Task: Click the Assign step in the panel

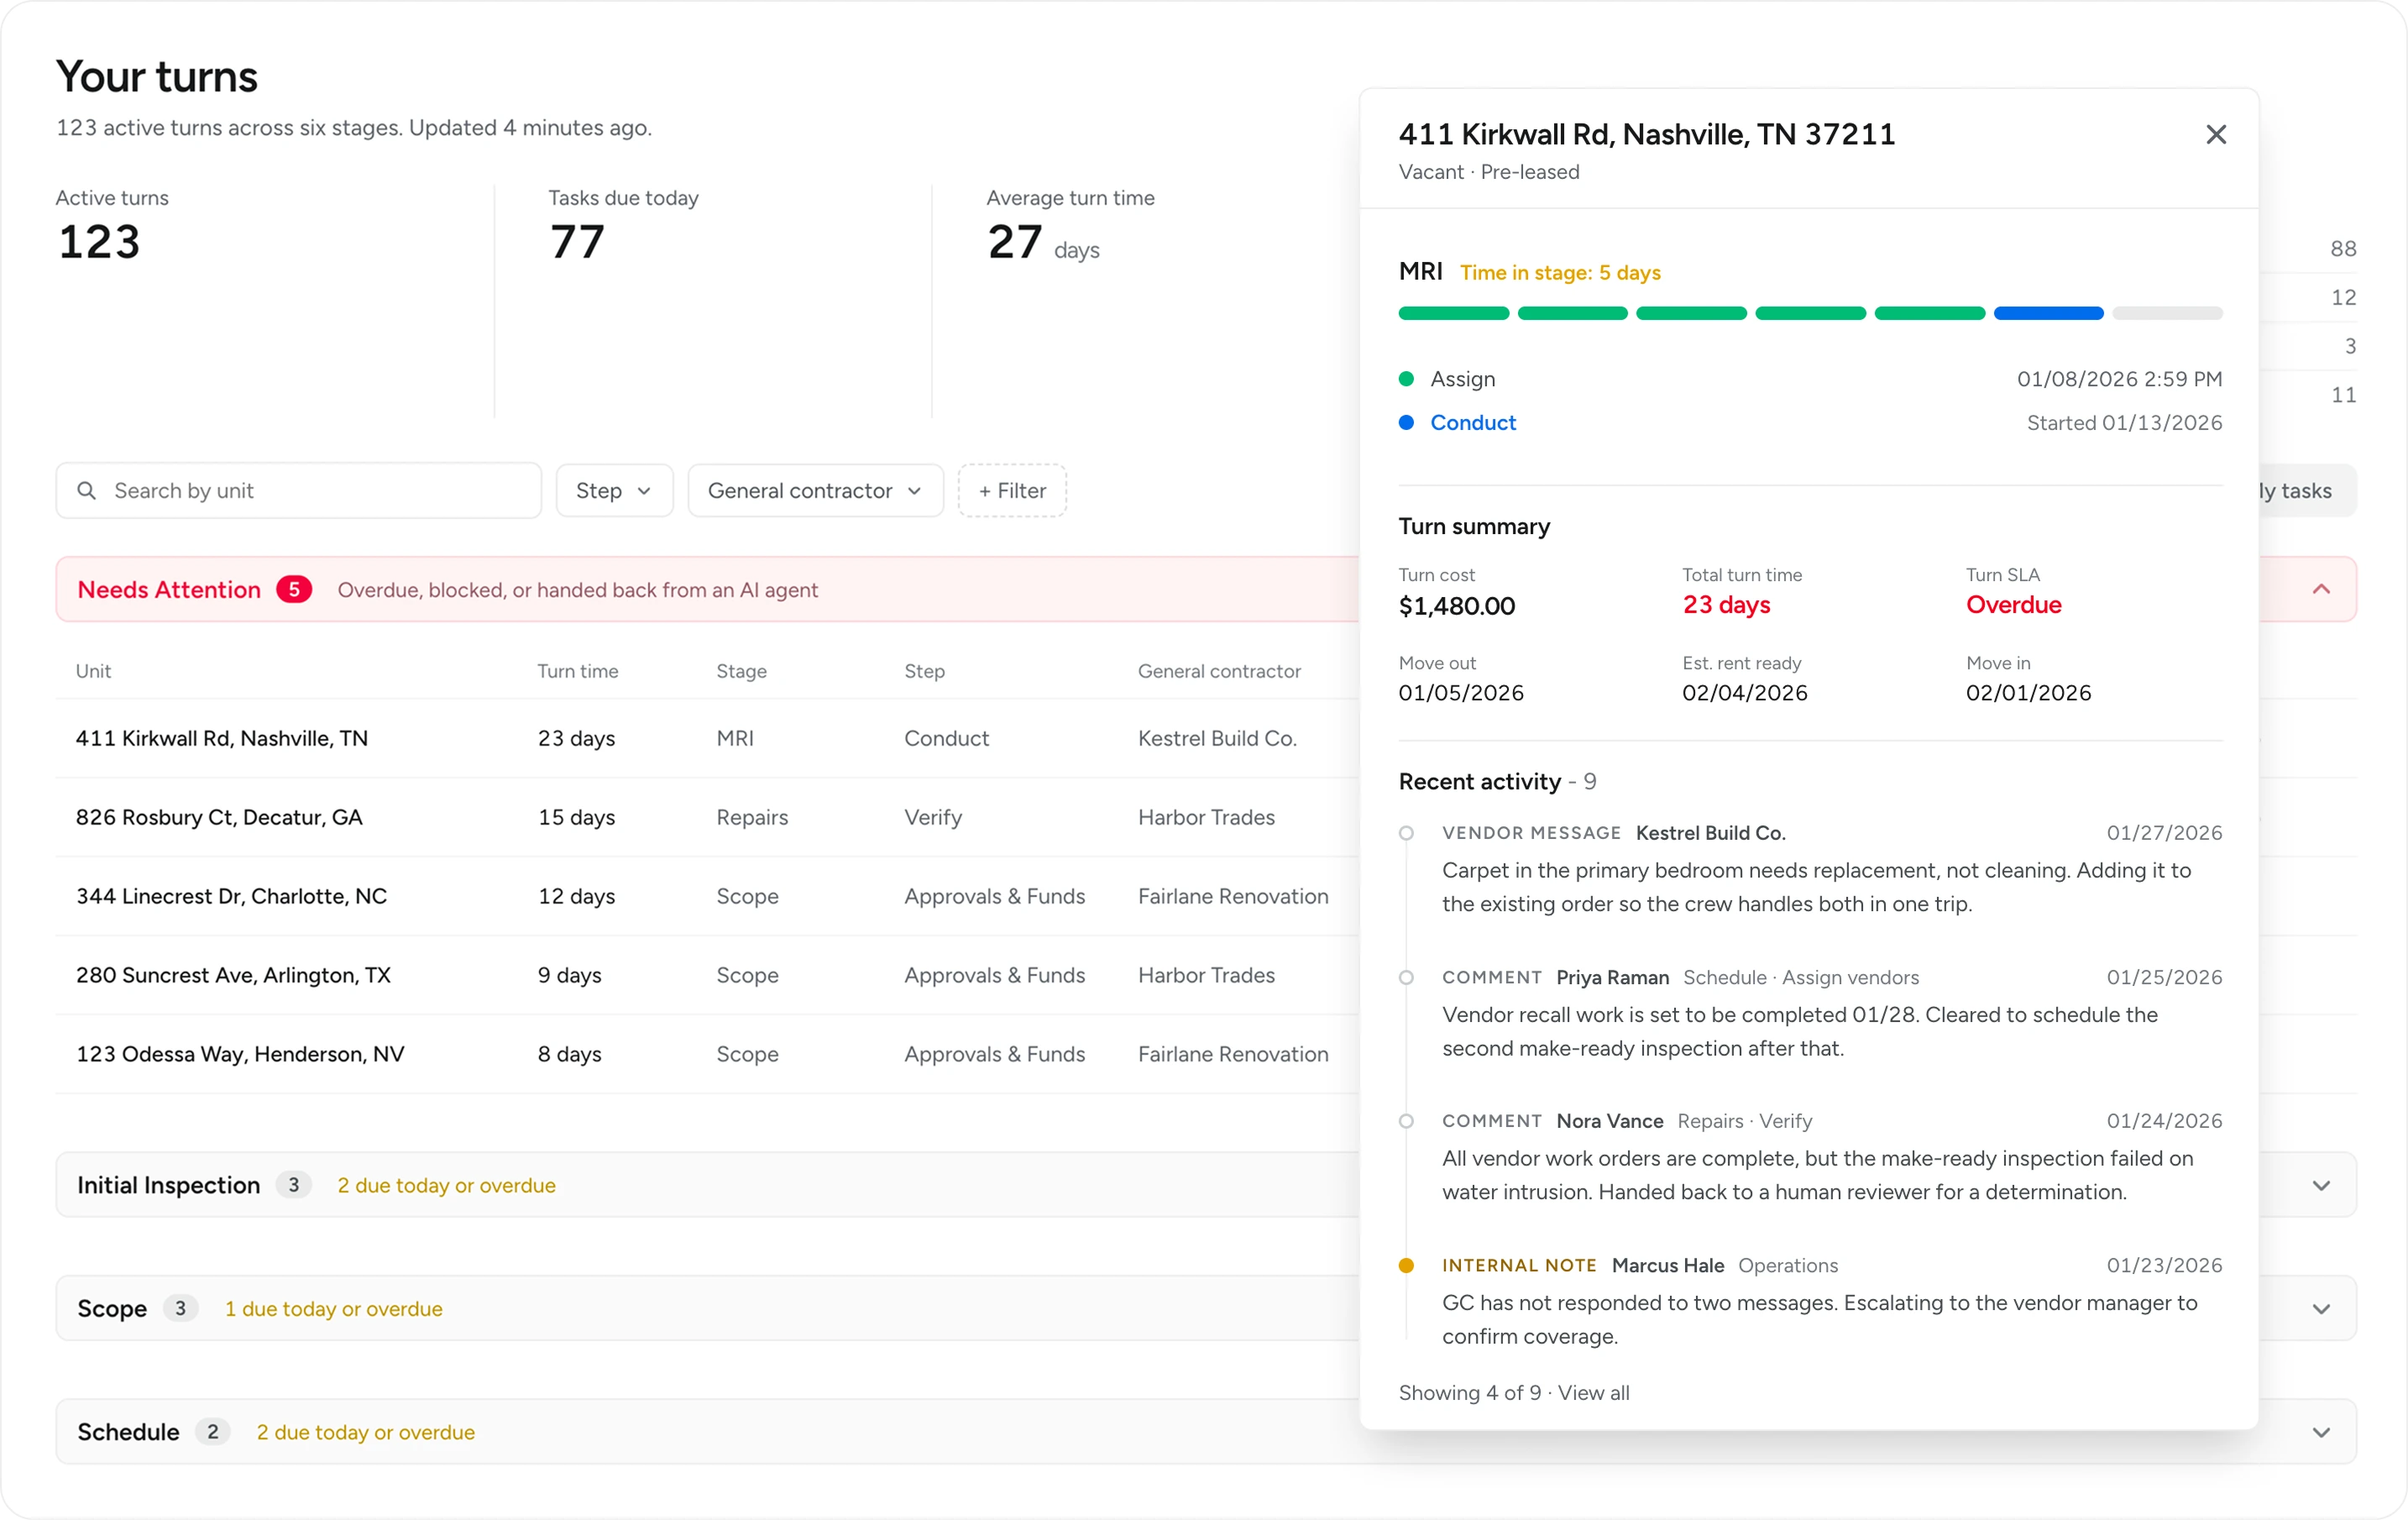Action: [x=1462, y=379]
